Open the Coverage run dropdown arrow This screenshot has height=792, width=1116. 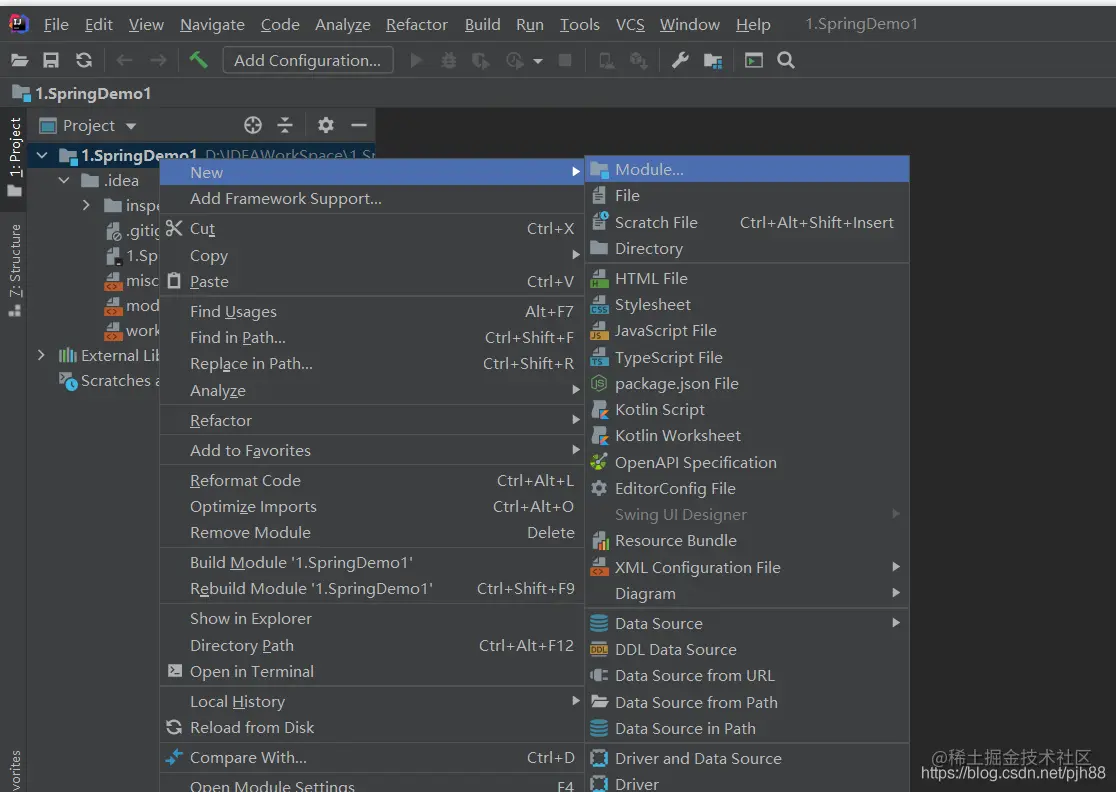coord(538,61)
